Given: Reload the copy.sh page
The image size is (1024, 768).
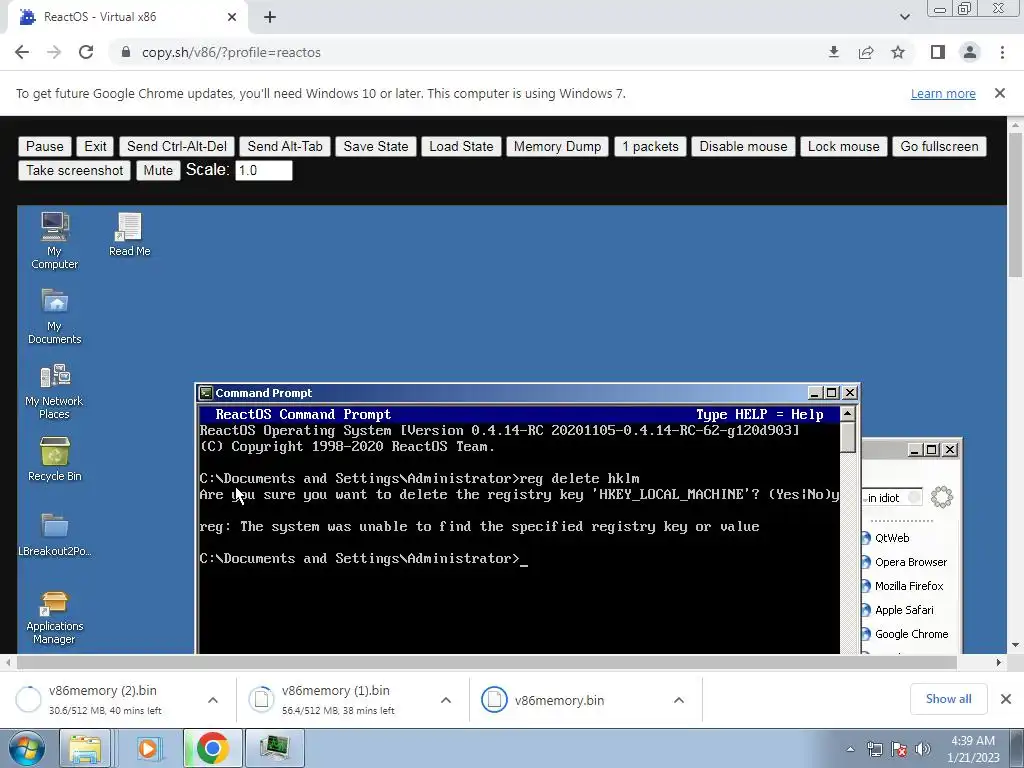Looking at the screenshot, I should [86, 52].
